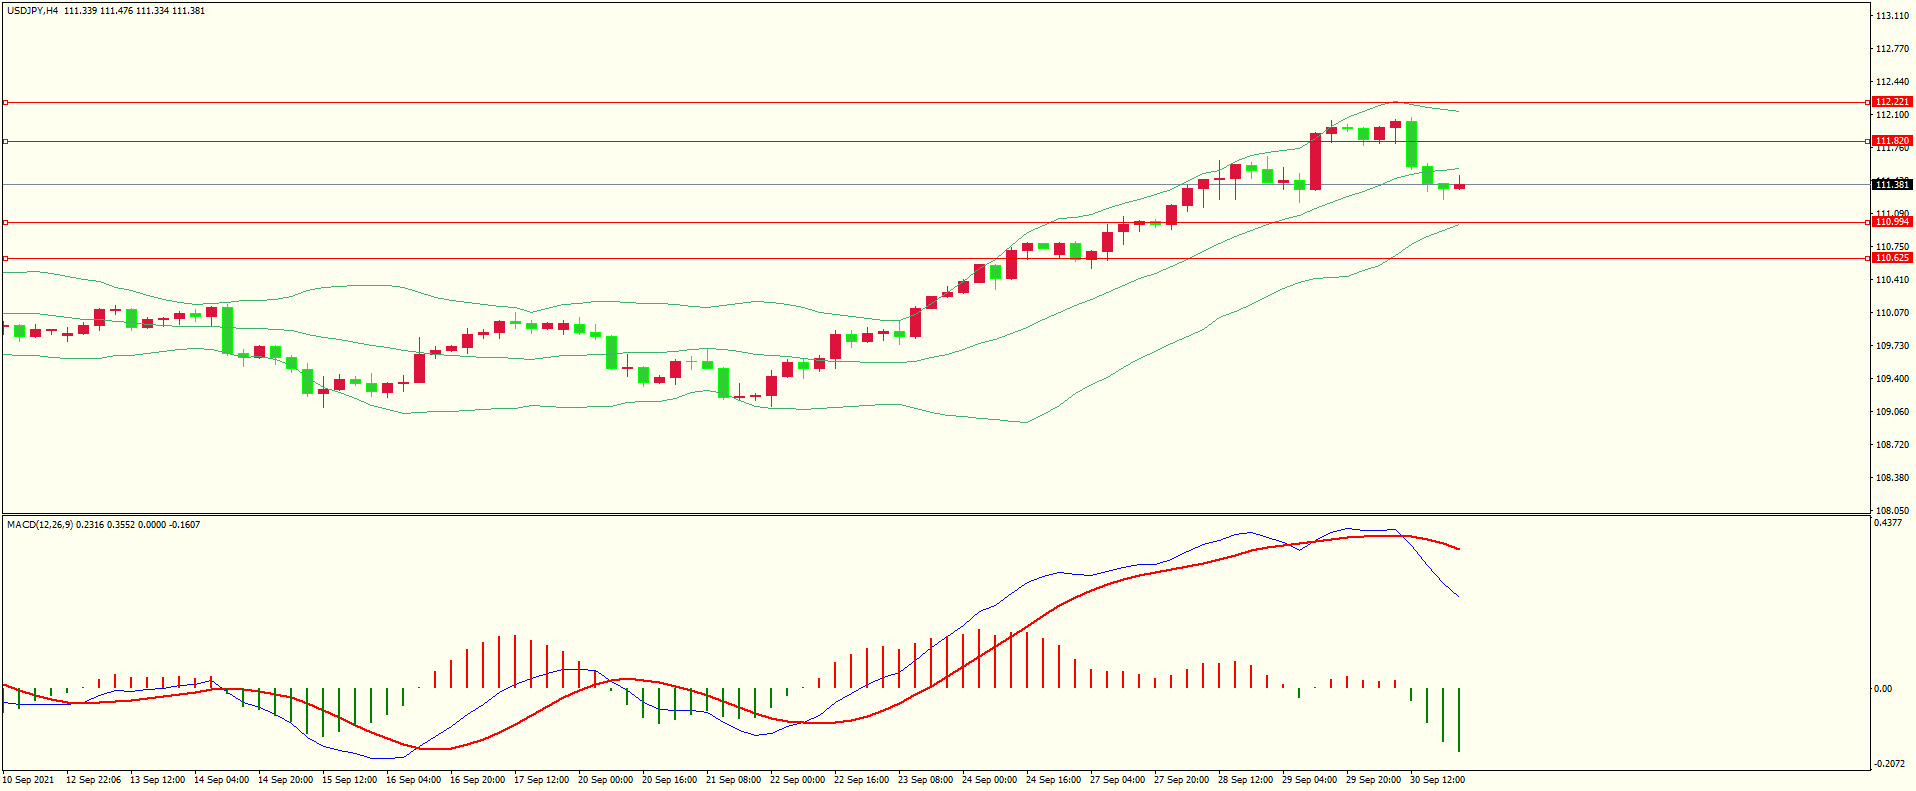Click left anchor square of 110.625 line
This screenshot has height=791, width=1916.
pos(5,258)
